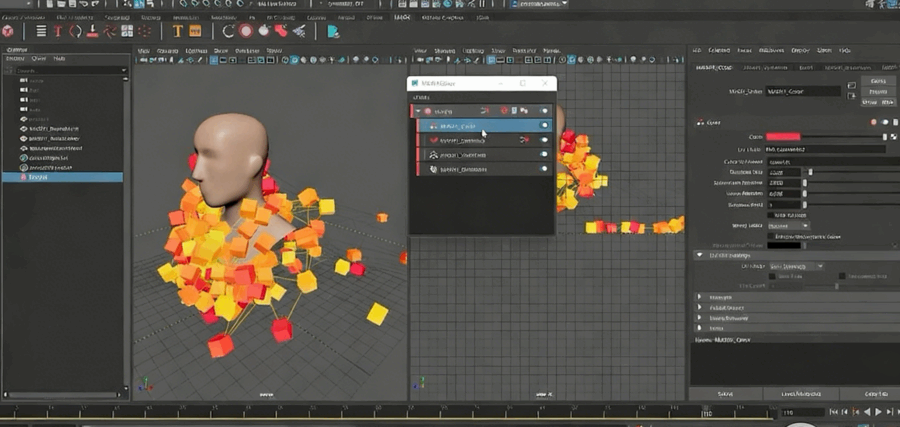Viewport: 900px width, 427px height.
Task: Open the dropdown in the expanded settings section
Action: [x=795, y=266]
